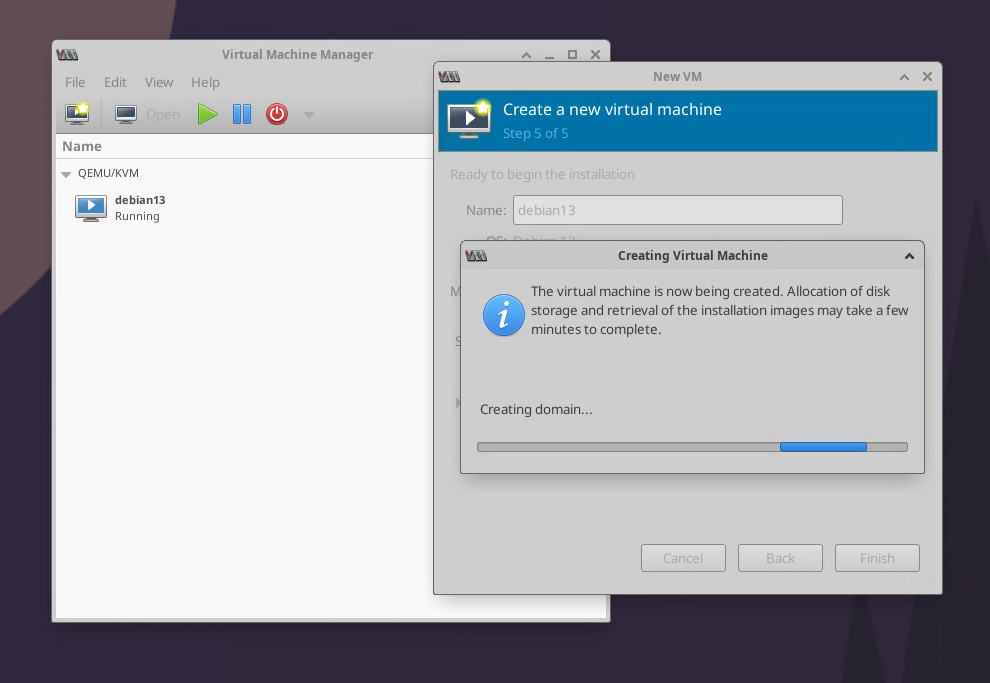Open the Help menu
The image size is (990, 683).
205,82
